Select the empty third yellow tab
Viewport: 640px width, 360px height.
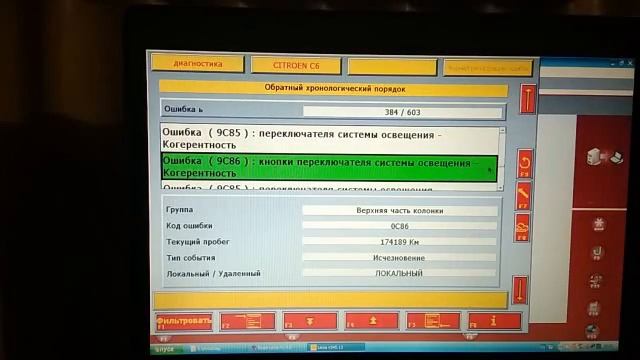(392, 67)
